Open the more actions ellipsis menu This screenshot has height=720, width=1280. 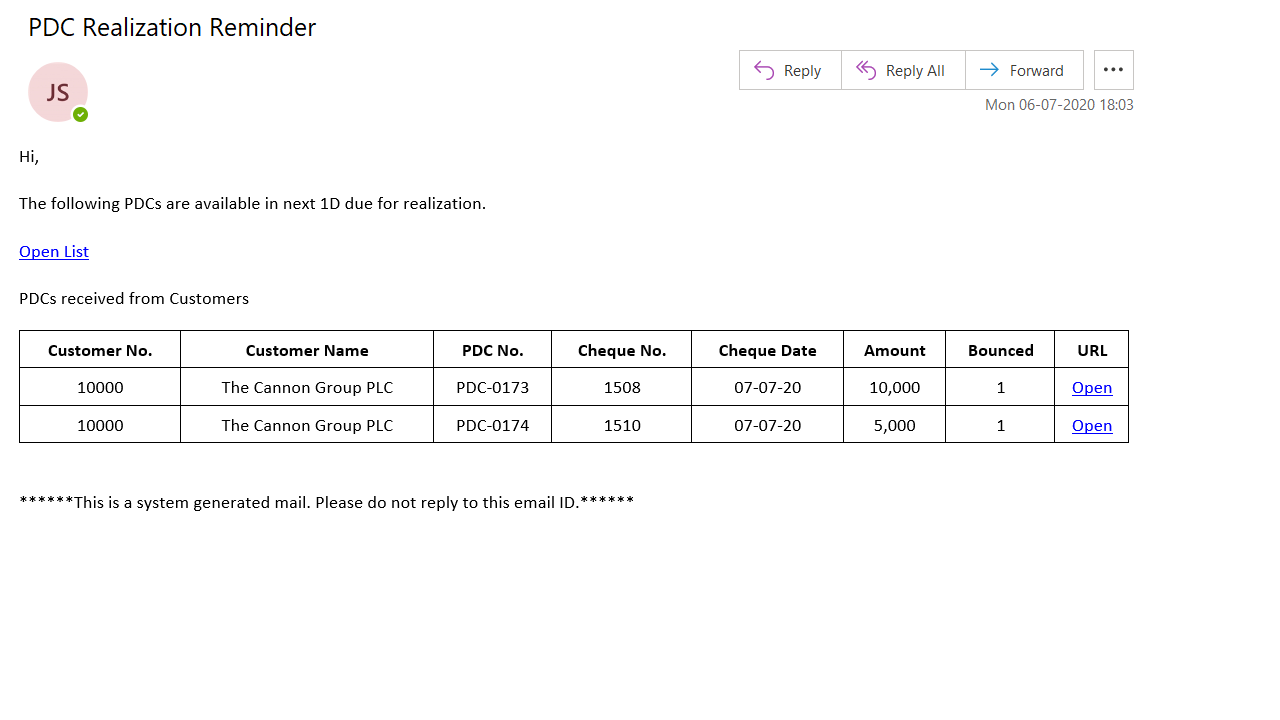[x=1113, y=70]
